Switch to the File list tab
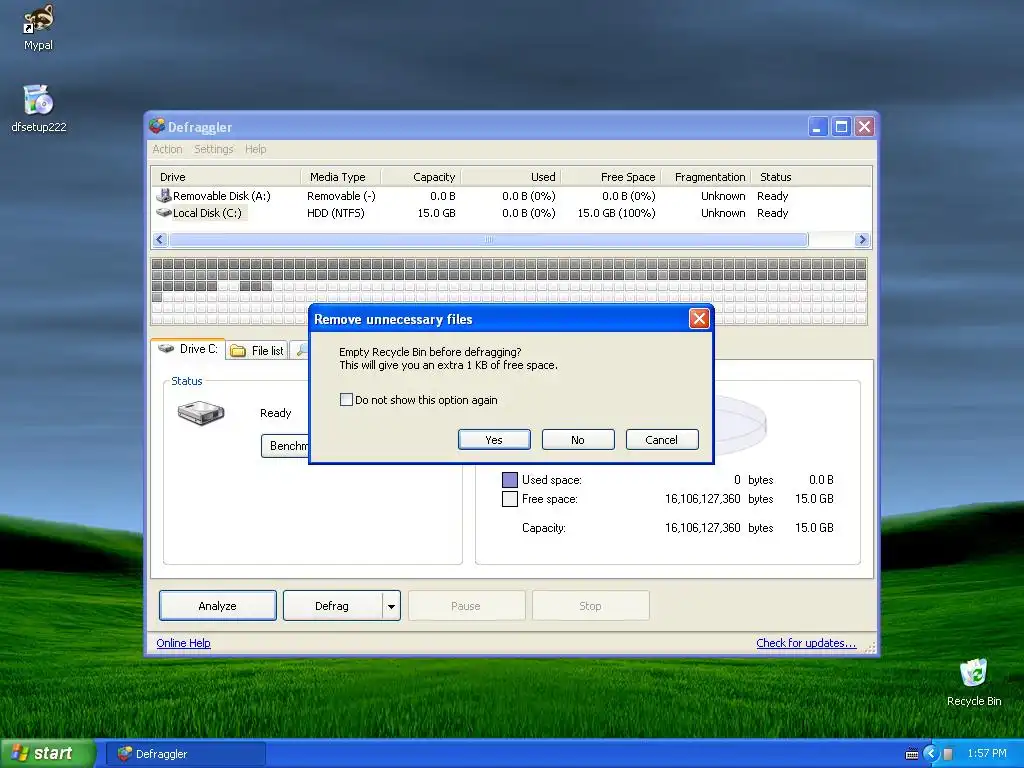Image resolution: width=1024 pixels, height=768 pixels. [x=258, y=351]
